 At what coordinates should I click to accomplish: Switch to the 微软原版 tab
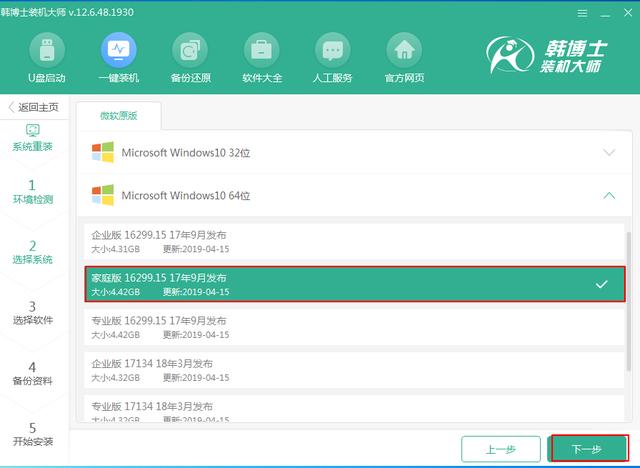coord(118,116)
